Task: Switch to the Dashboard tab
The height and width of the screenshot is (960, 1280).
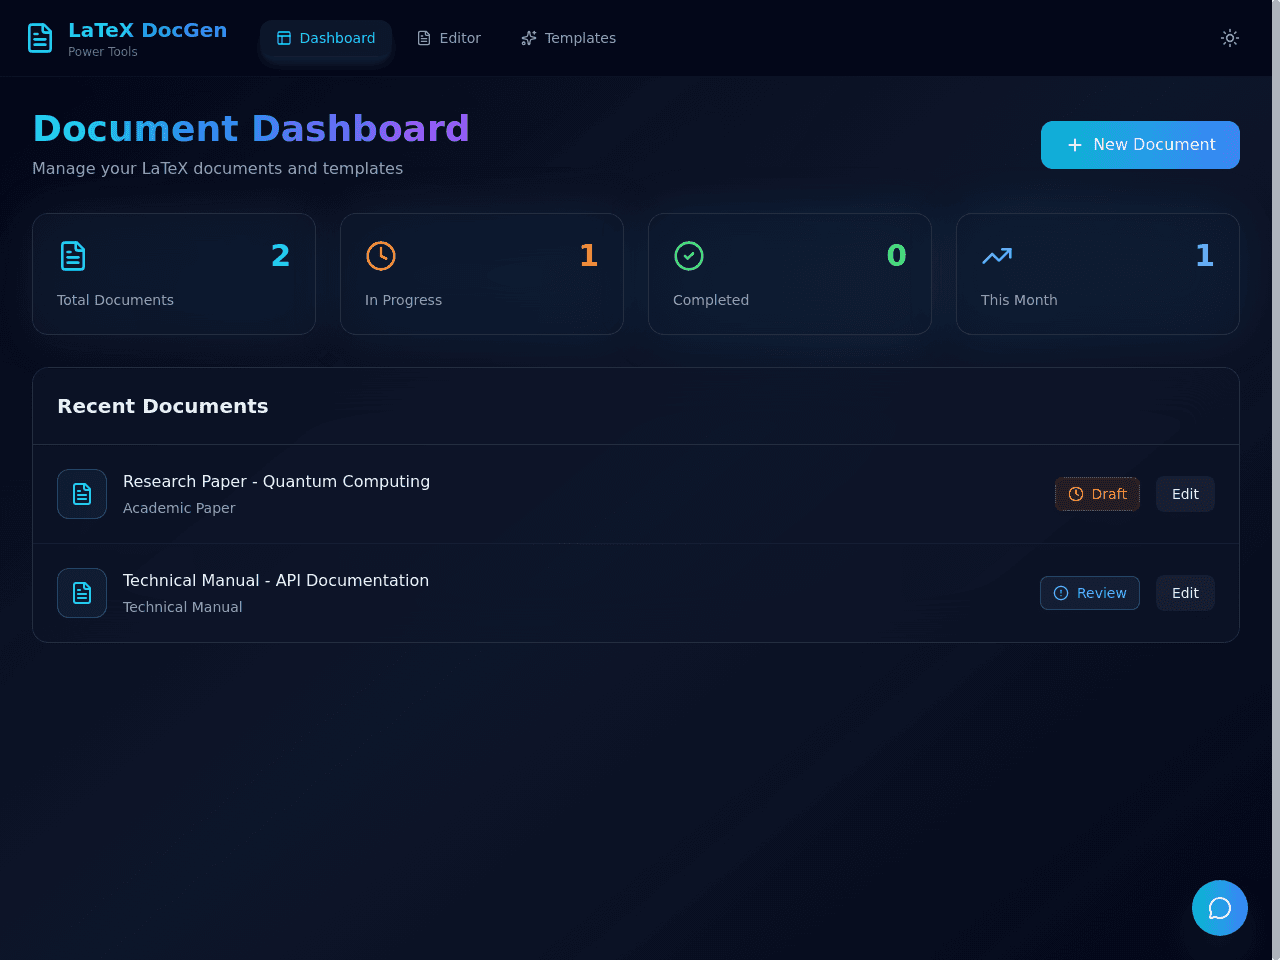Action: pyautogui.click(x=326, y=38)
